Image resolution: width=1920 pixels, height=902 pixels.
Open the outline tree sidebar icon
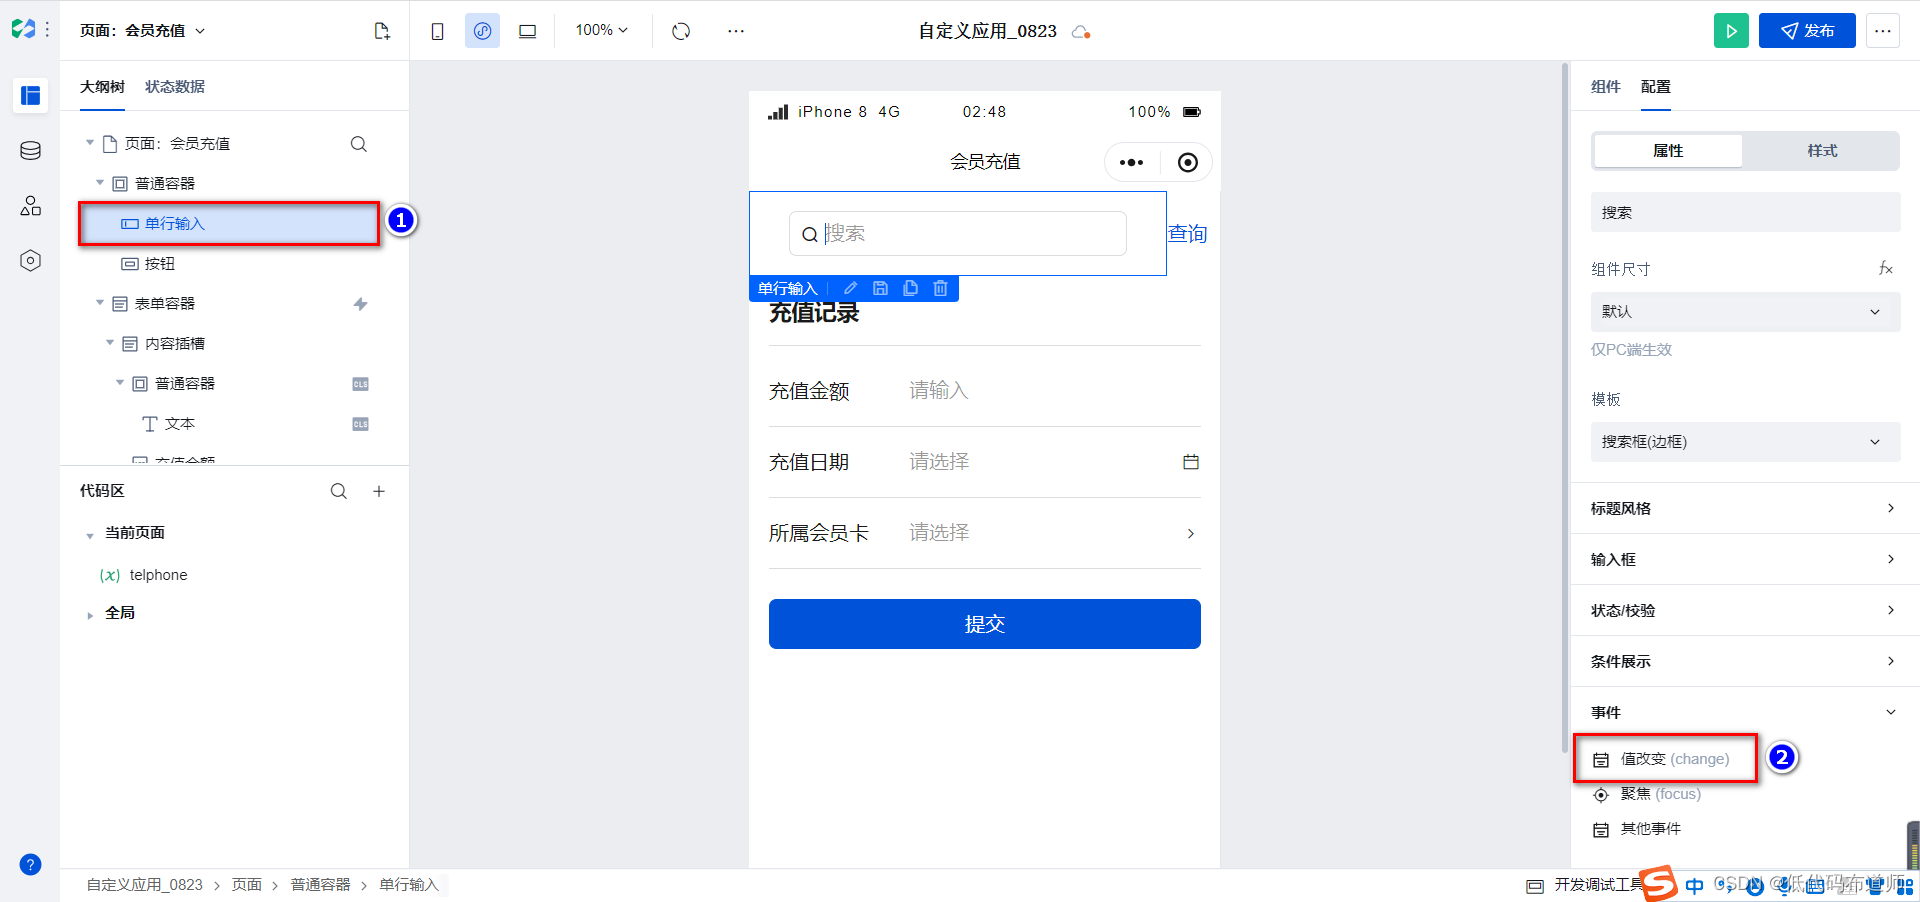(31, 96)
